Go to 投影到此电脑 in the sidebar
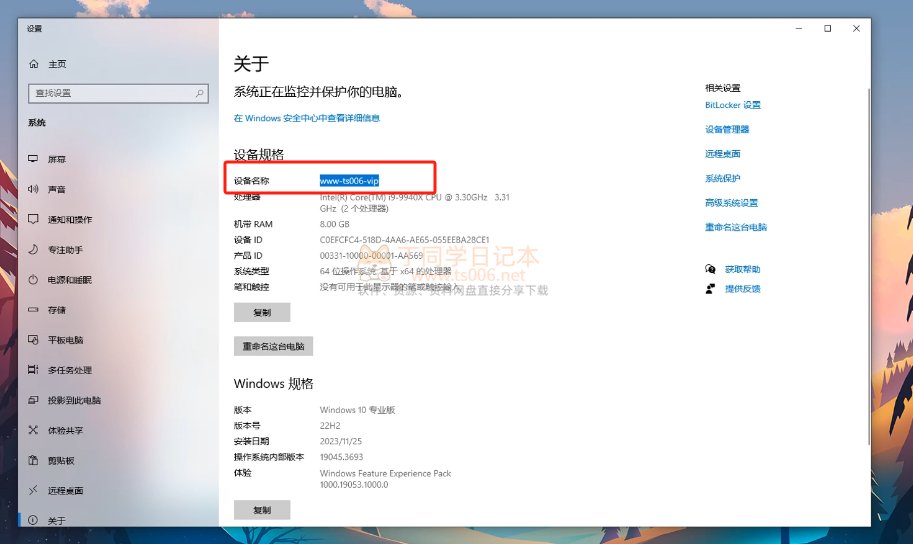The height and width of the screenshot is (544, 913). [x=74, y=400]
